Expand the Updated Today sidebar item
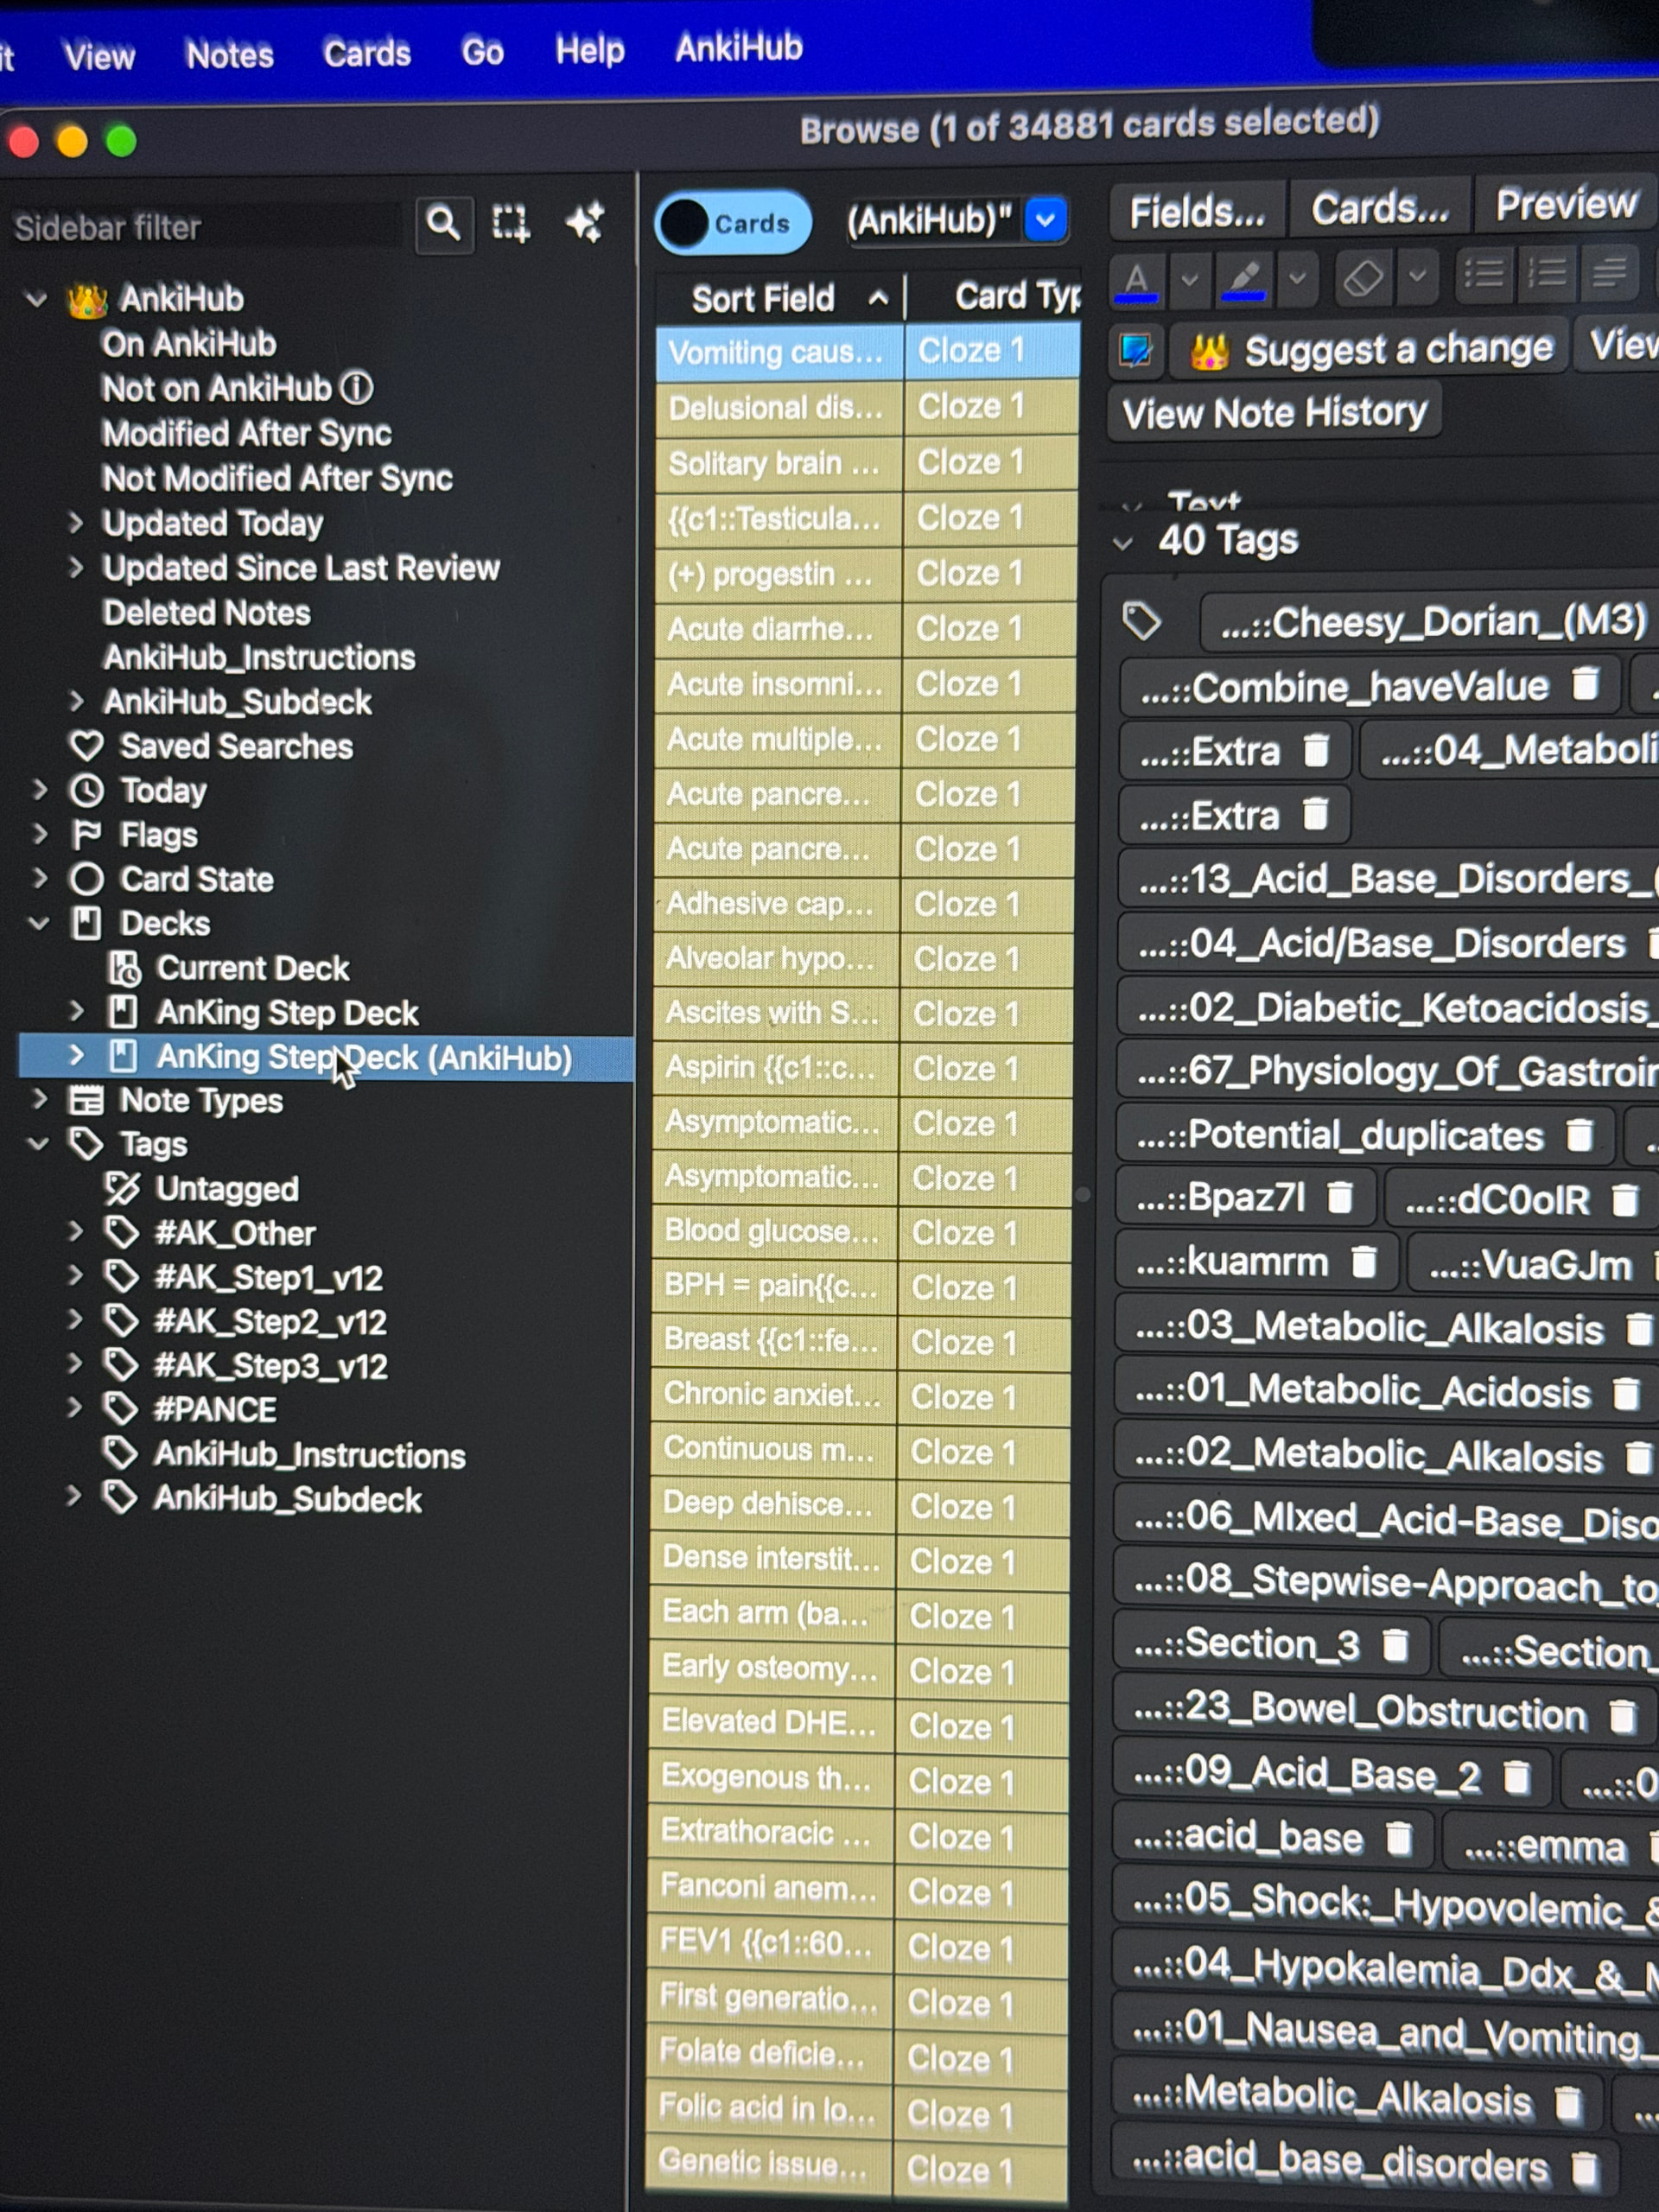This screenshot has height=2212, width=1659. pos(76,522)
